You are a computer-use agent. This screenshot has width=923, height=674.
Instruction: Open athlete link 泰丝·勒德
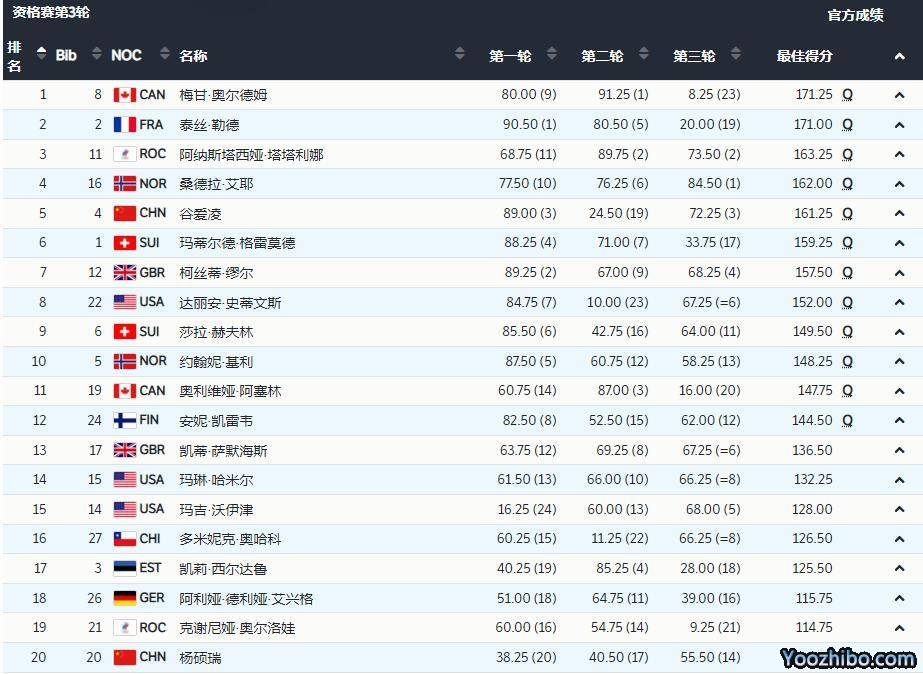click(x=209, y=125)
